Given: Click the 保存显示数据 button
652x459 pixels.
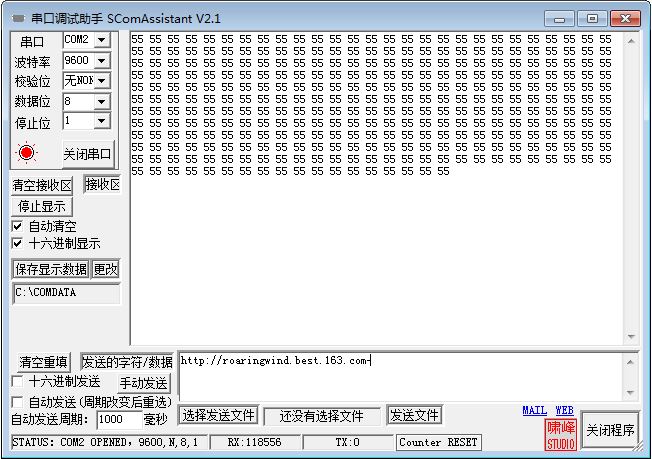Looking at the screenshot, I should [x=50, y=269].
